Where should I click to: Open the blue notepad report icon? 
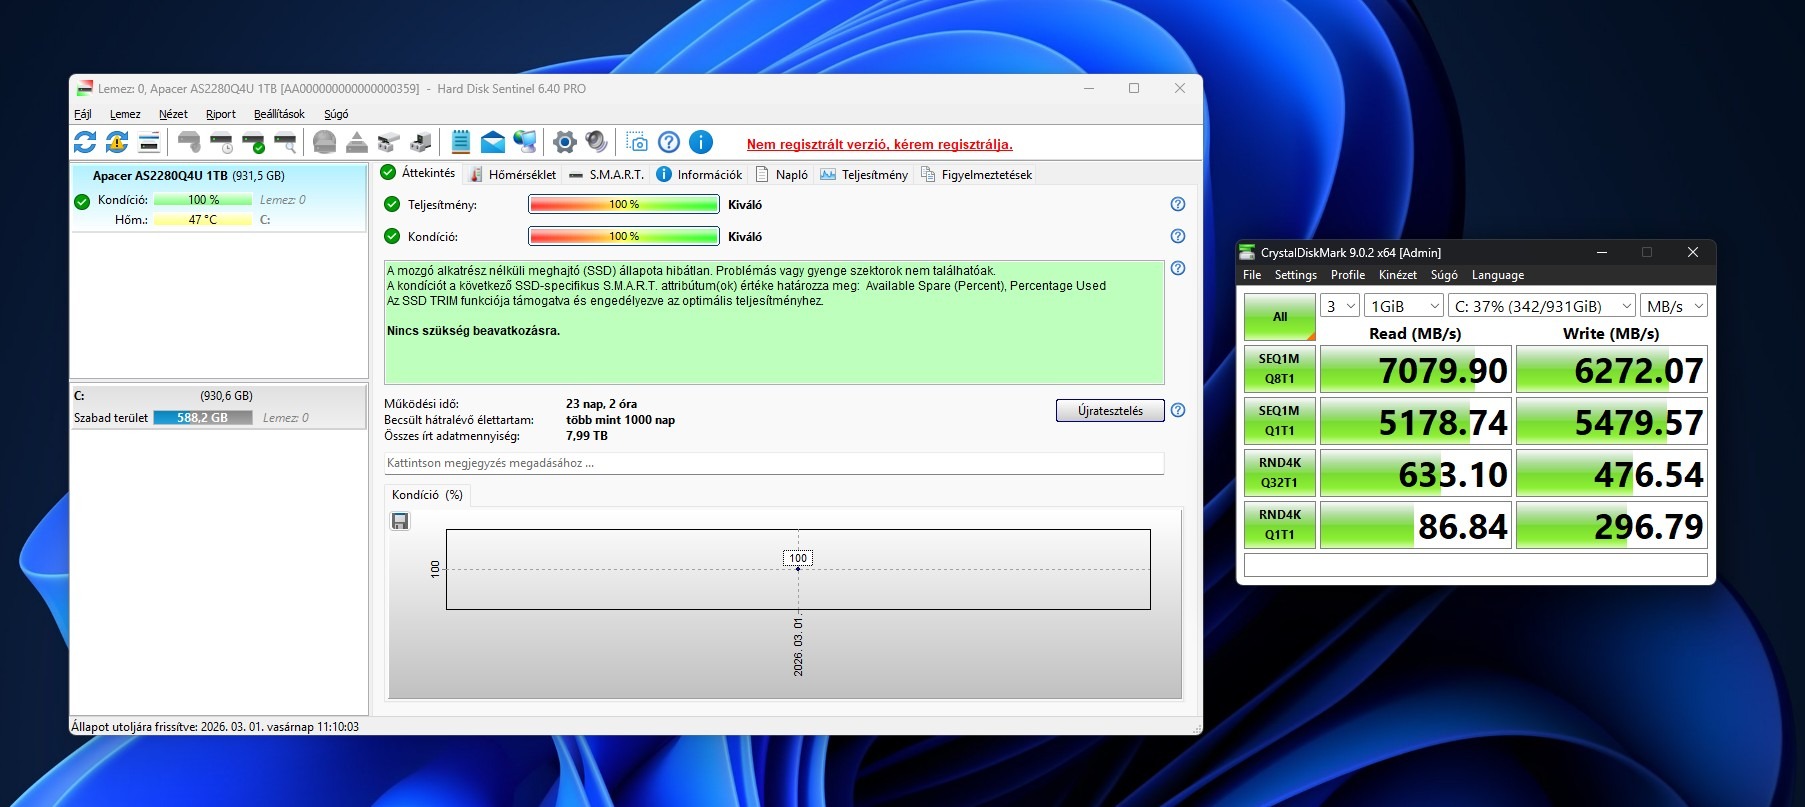click(460, 142)
